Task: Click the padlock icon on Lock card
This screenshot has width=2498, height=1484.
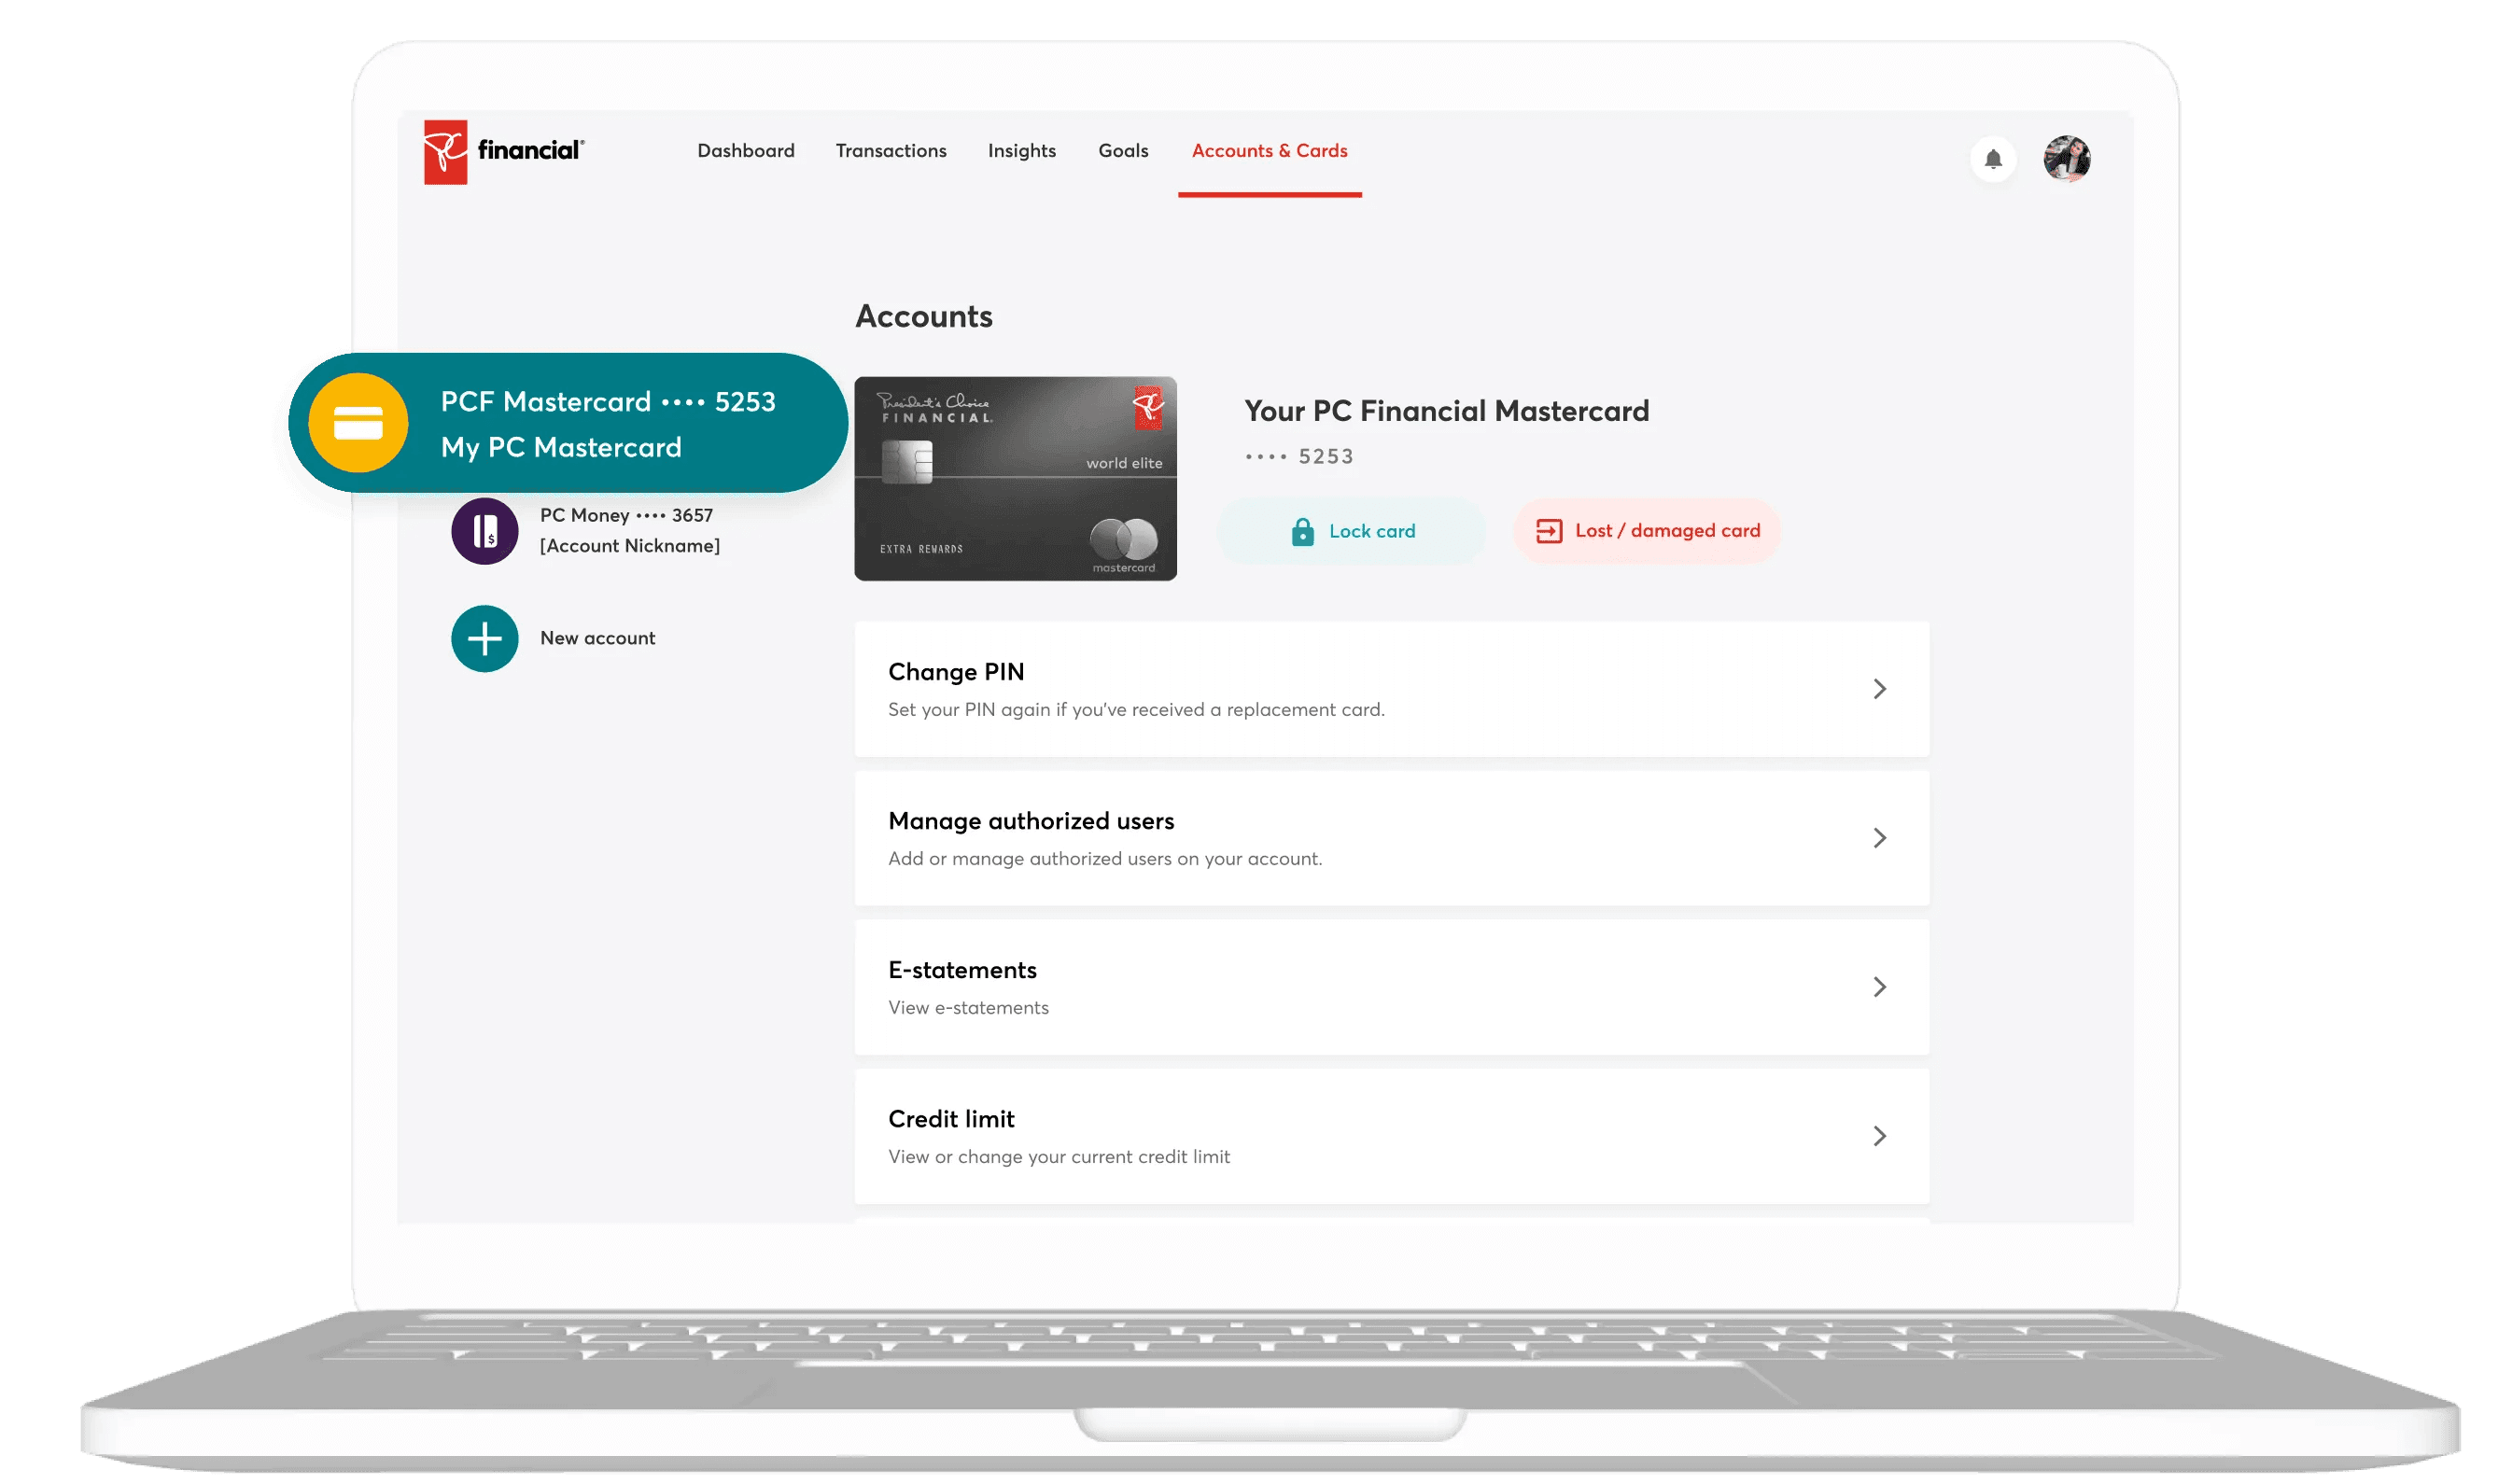Action: [1302, 532]
